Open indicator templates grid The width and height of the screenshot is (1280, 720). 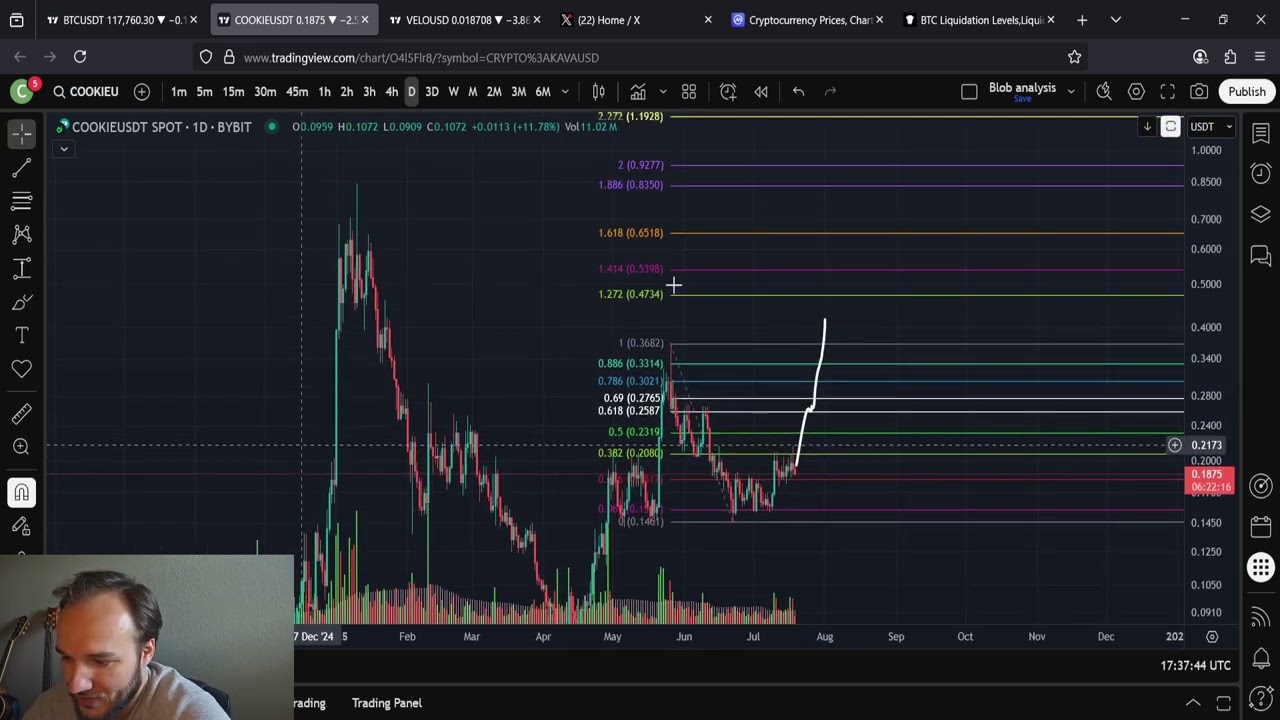[689, 92]
